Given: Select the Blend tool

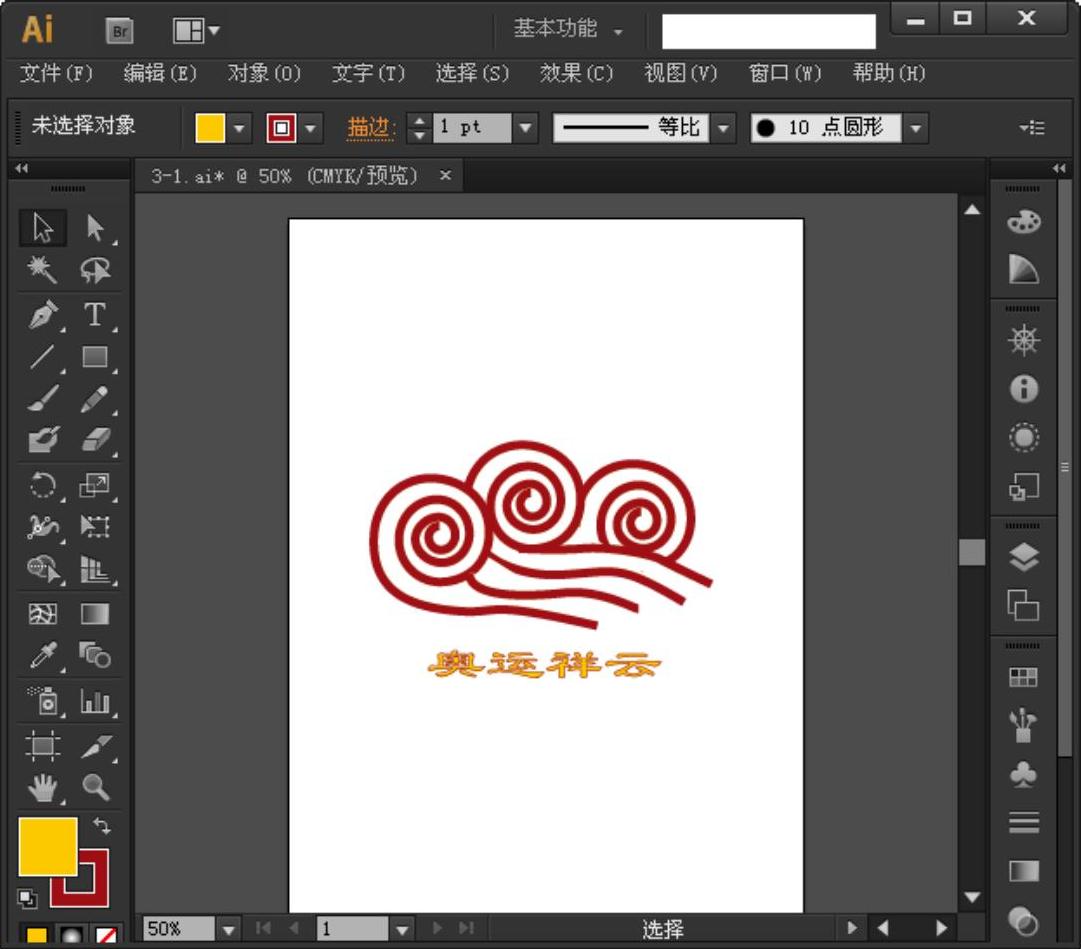Looking at the screenshot, I should 95,655.
